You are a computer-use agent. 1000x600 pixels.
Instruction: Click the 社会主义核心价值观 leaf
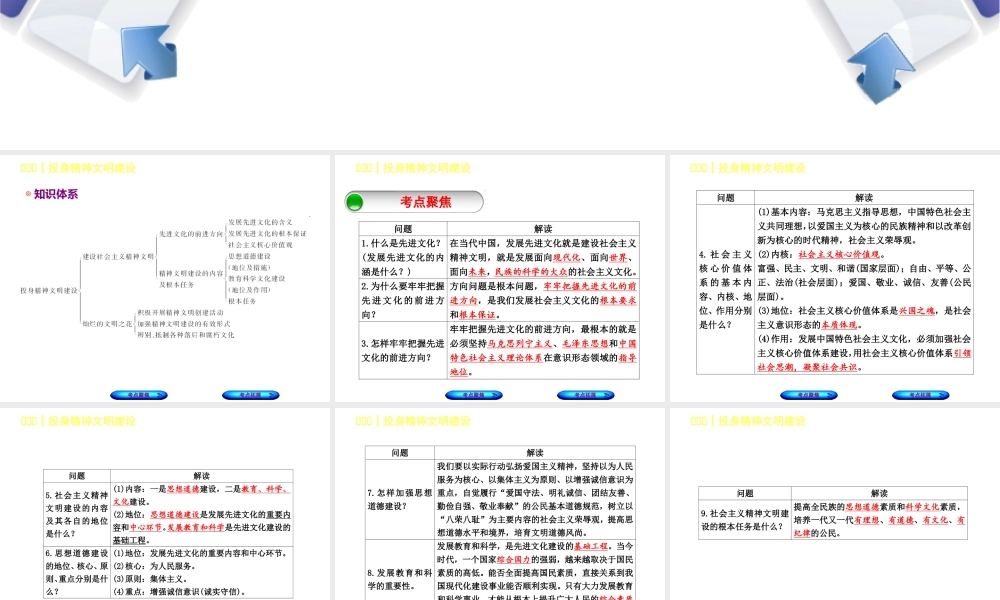(x=260, y=245)
